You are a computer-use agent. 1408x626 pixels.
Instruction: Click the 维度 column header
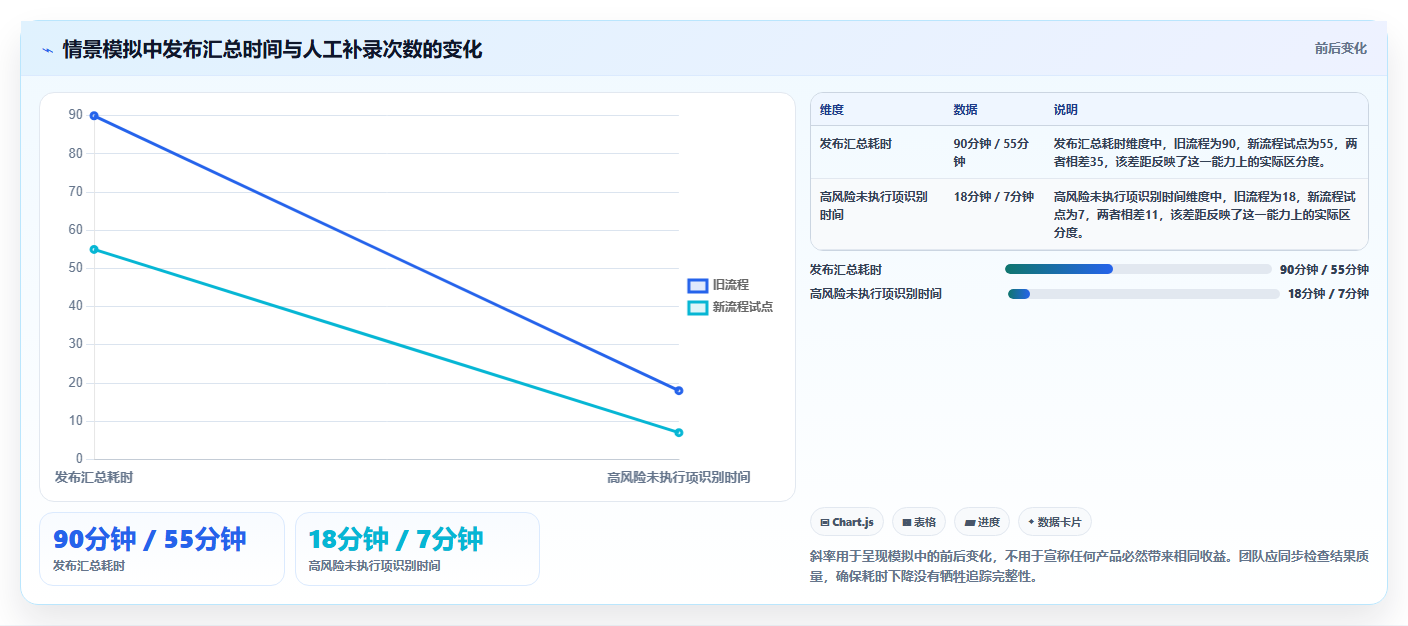[x=832, y=110]
